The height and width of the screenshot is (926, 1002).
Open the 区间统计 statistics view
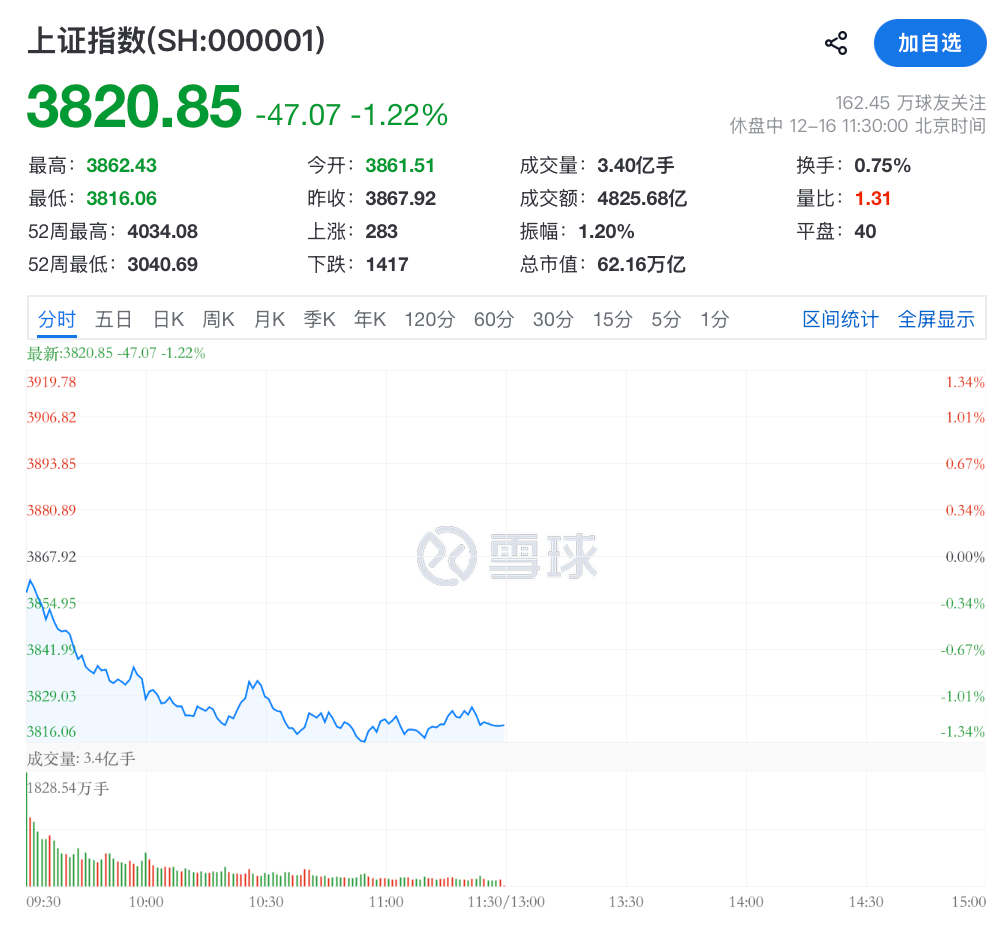(x=840, y=318)
